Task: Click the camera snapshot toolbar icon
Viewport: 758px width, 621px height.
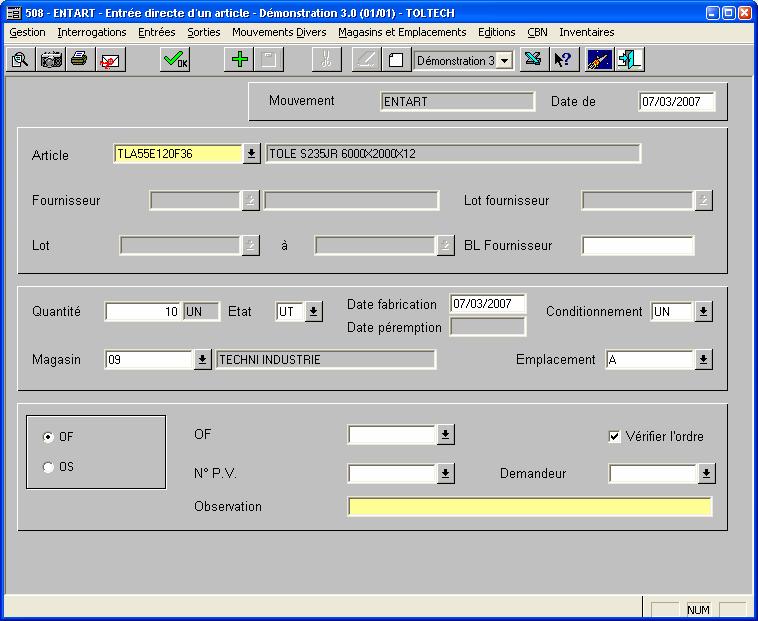Action: [50, 60]
